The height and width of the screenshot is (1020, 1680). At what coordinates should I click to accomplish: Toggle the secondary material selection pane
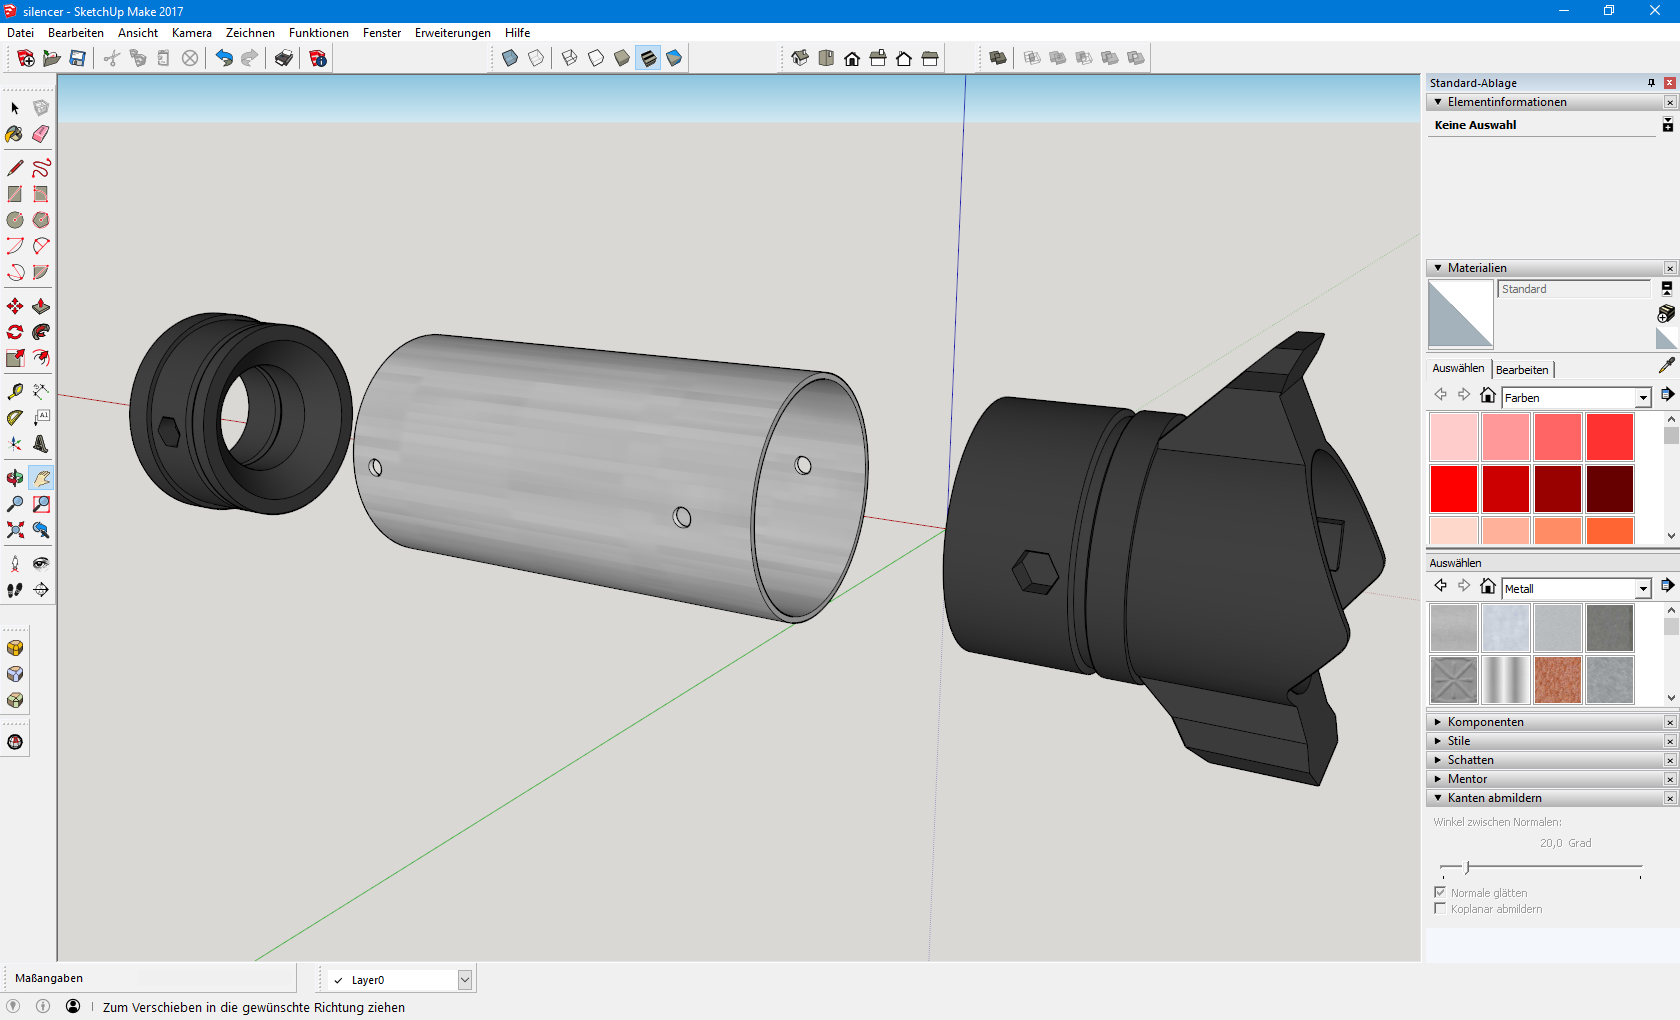point(1666,288)
